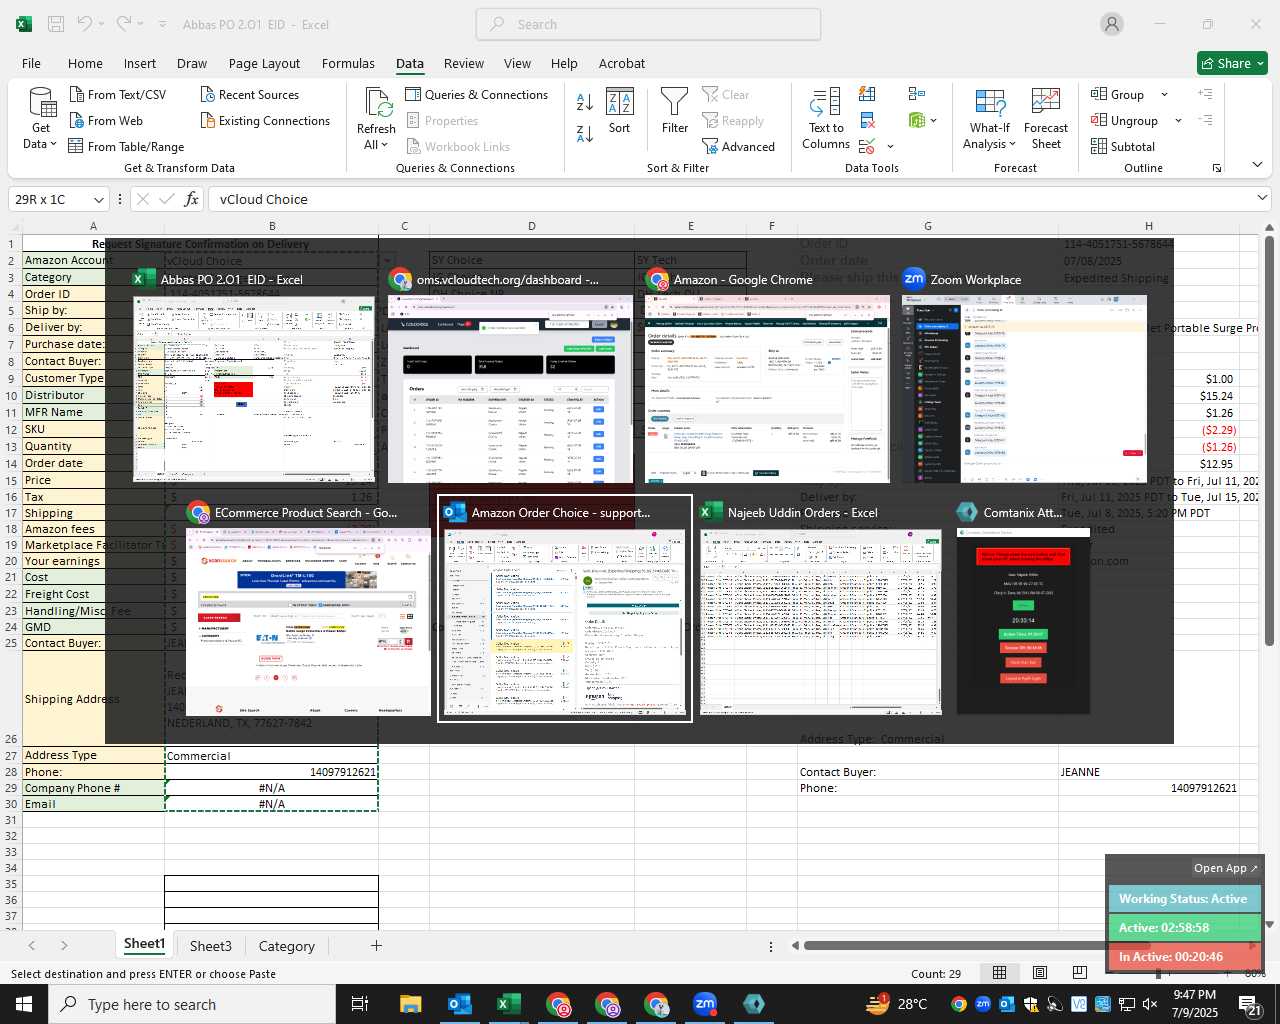Open the Customize Quick Access Toolbar dropdown
The width and height of the screenshot is (1280, 1024).
pos(162,24)
